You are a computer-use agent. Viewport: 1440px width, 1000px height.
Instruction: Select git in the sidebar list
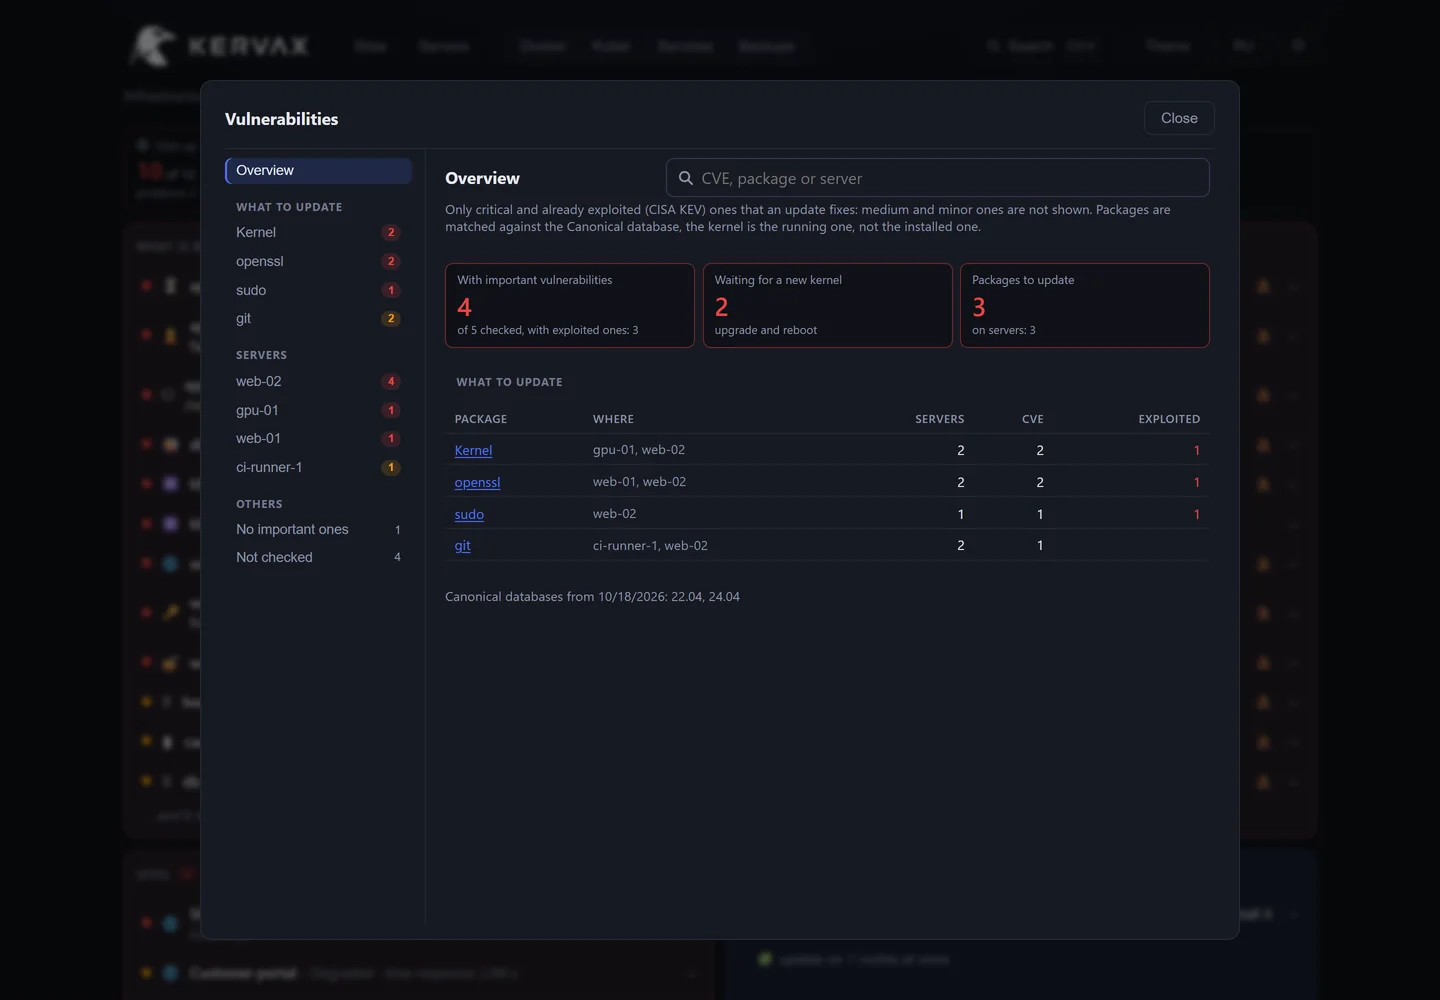pyautogui.click(x=319, y=318)
